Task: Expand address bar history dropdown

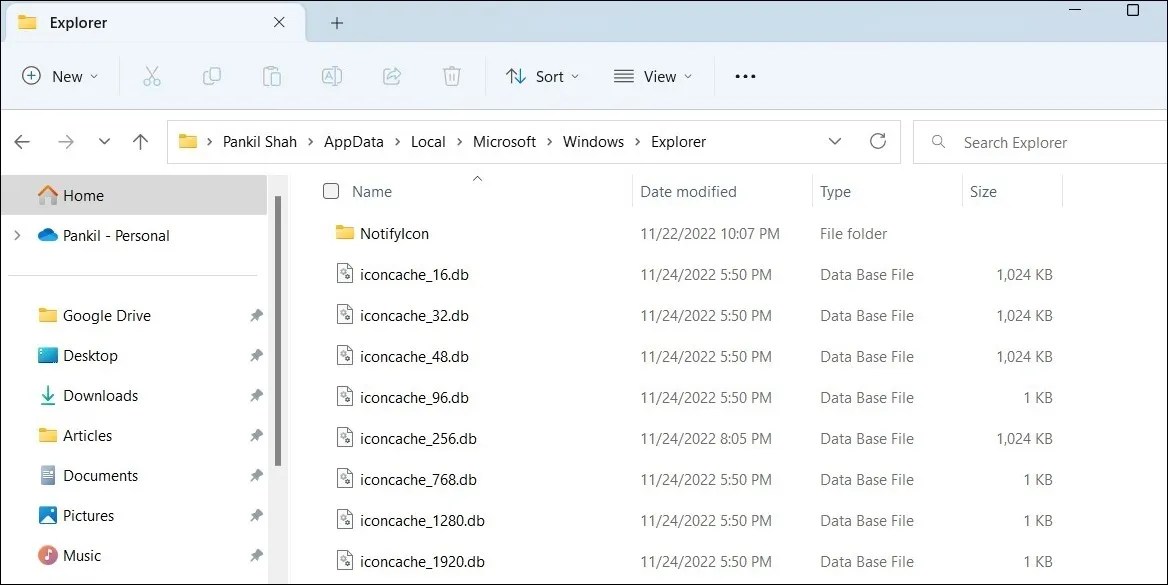Action: point(835,142)
